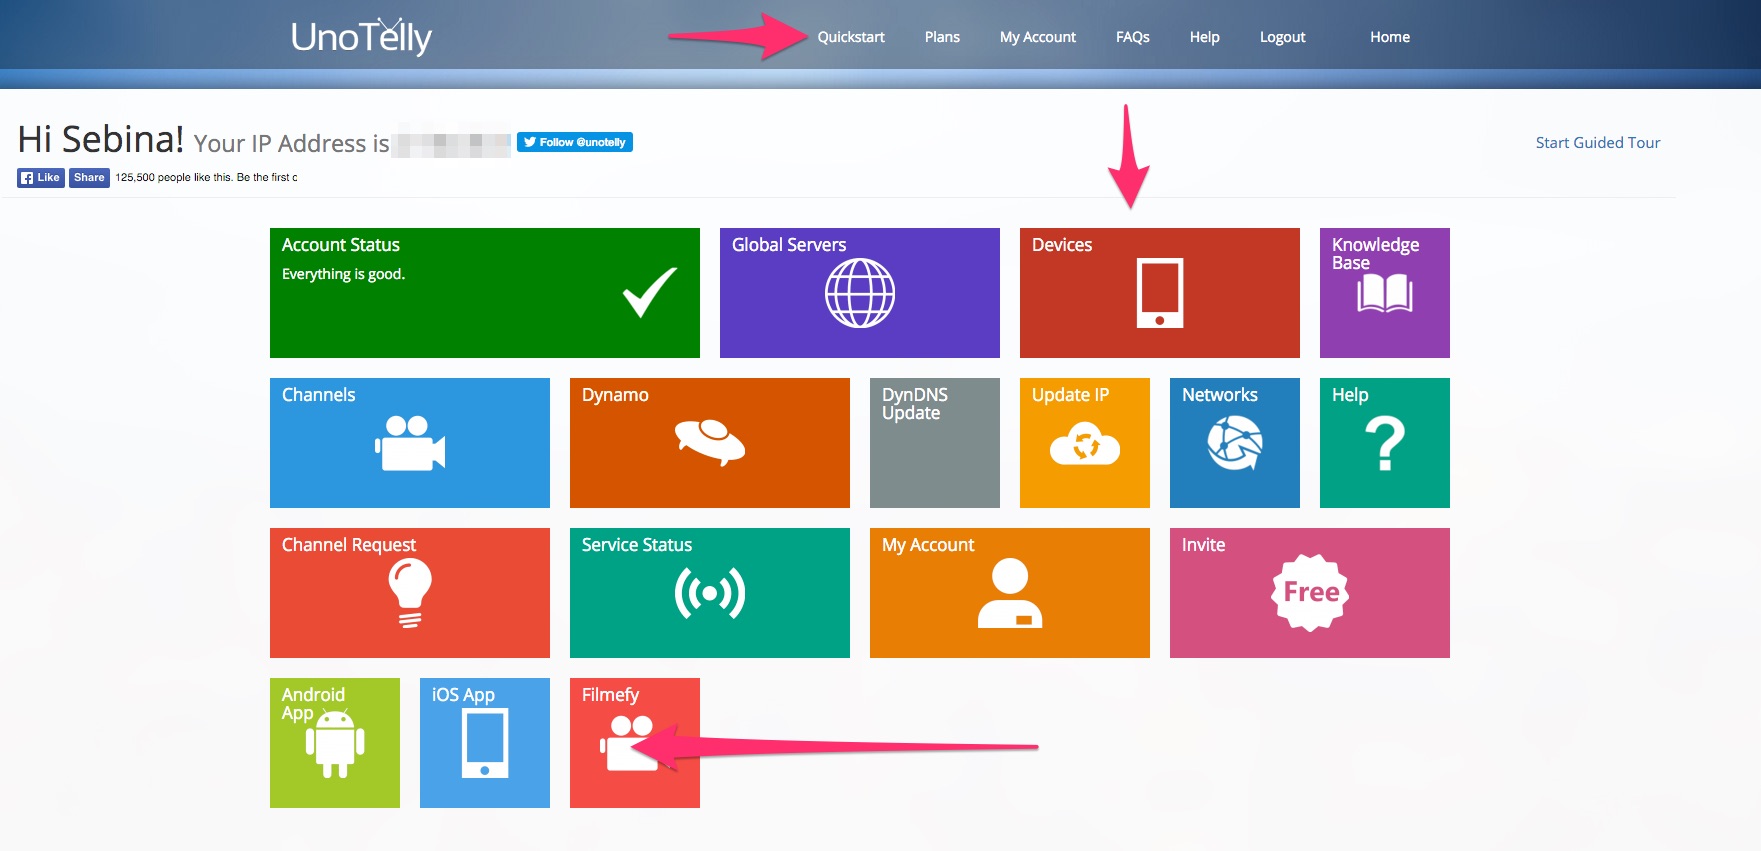Select the Android App tile
The width and height of the screenshot is (1761, 851).
point(334,743)
